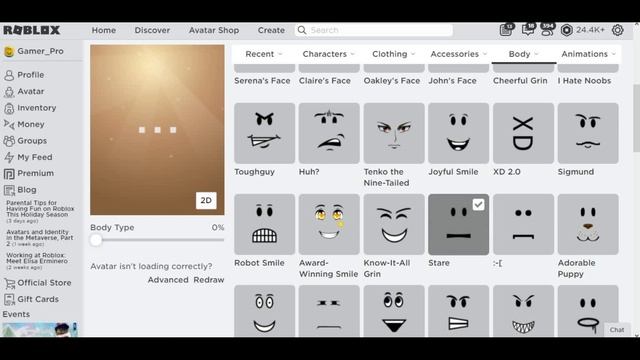640x360 pixels.
Task: Click the search magnifier icon
Action: pos(302,30)
